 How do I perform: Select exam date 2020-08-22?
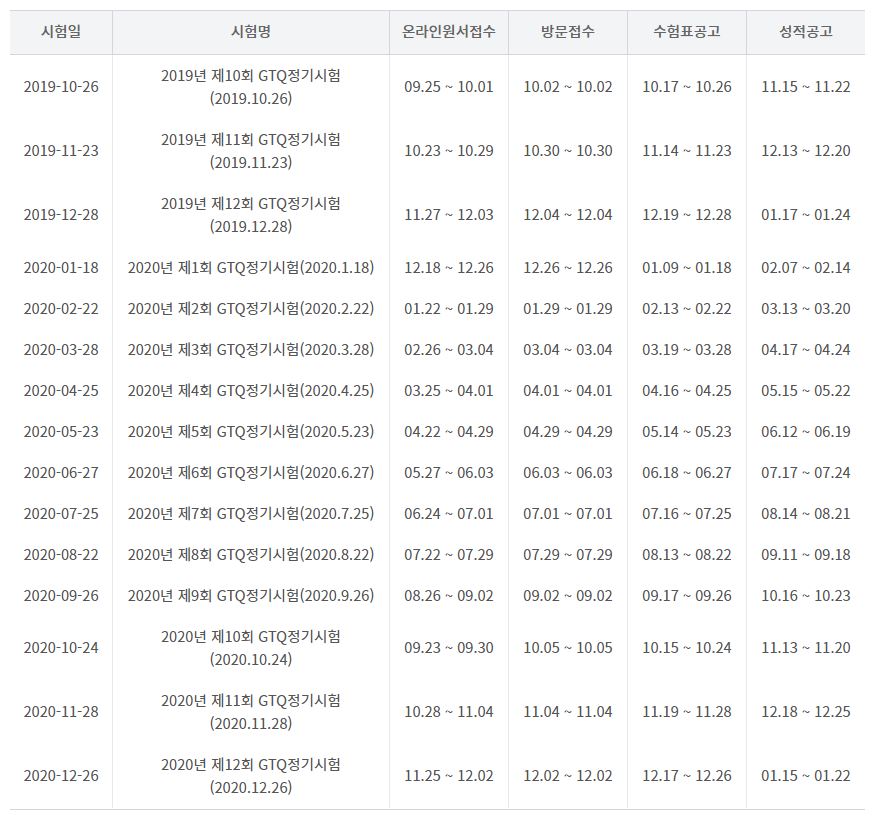click(61, 555)
